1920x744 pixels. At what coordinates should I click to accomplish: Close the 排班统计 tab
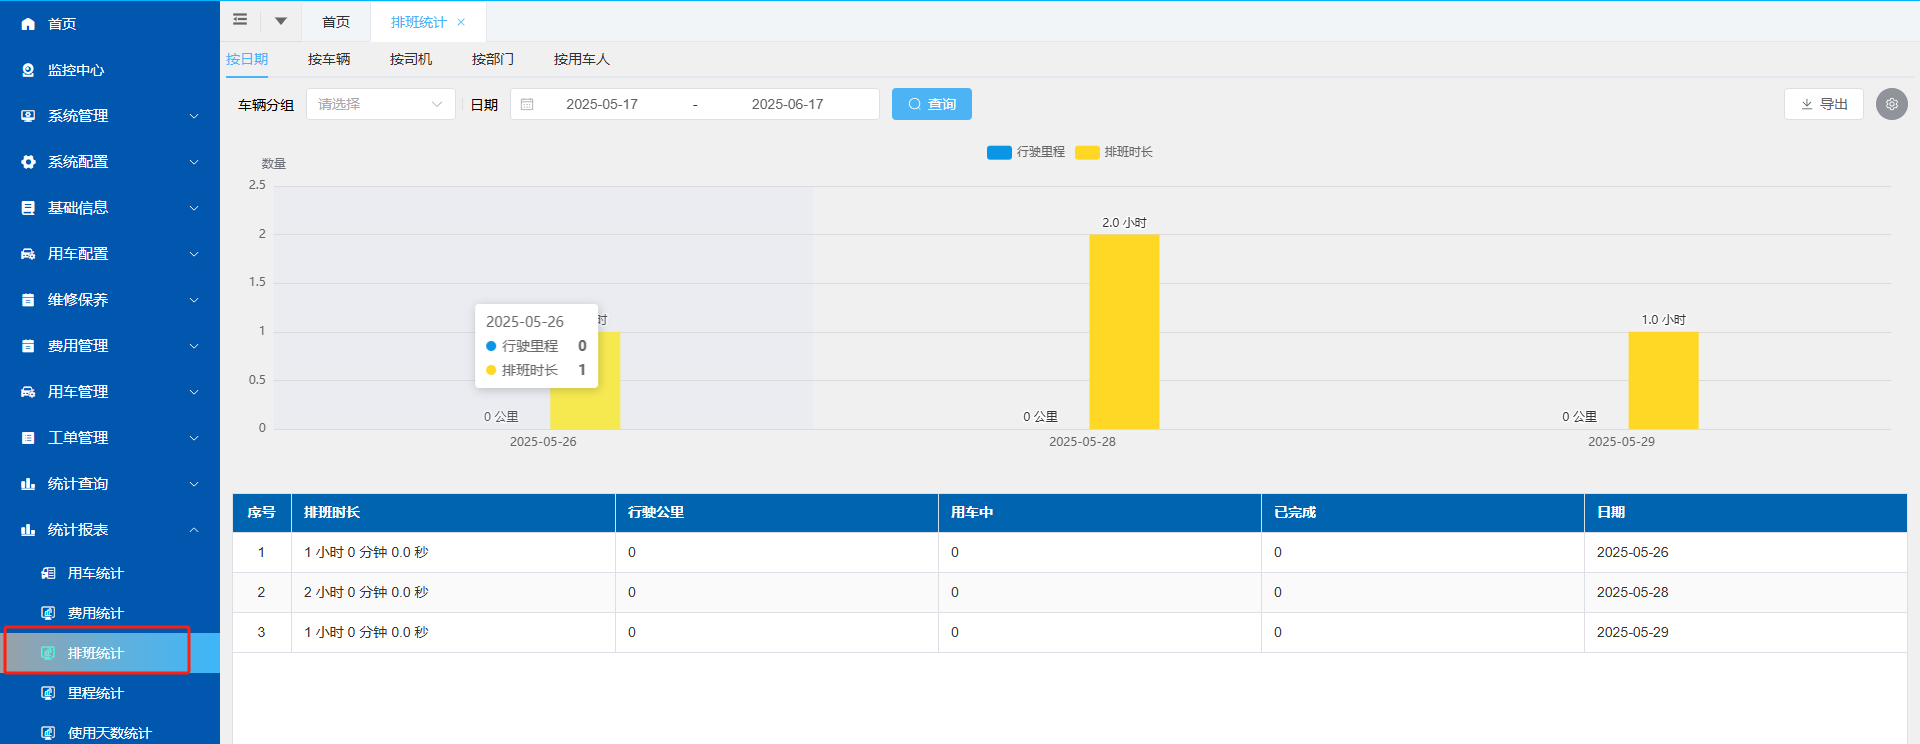[x=461, y=22]
